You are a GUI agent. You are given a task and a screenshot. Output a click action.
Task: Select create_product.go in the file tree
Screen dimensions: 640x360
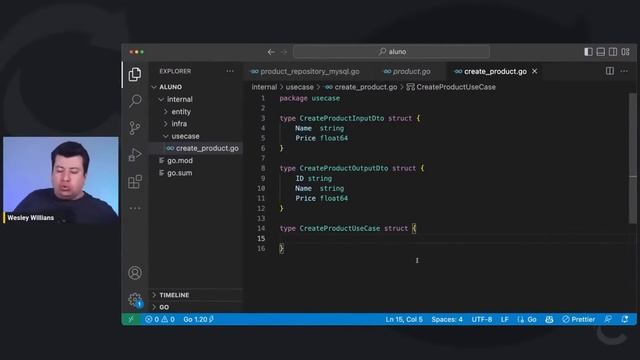(197, 148)
